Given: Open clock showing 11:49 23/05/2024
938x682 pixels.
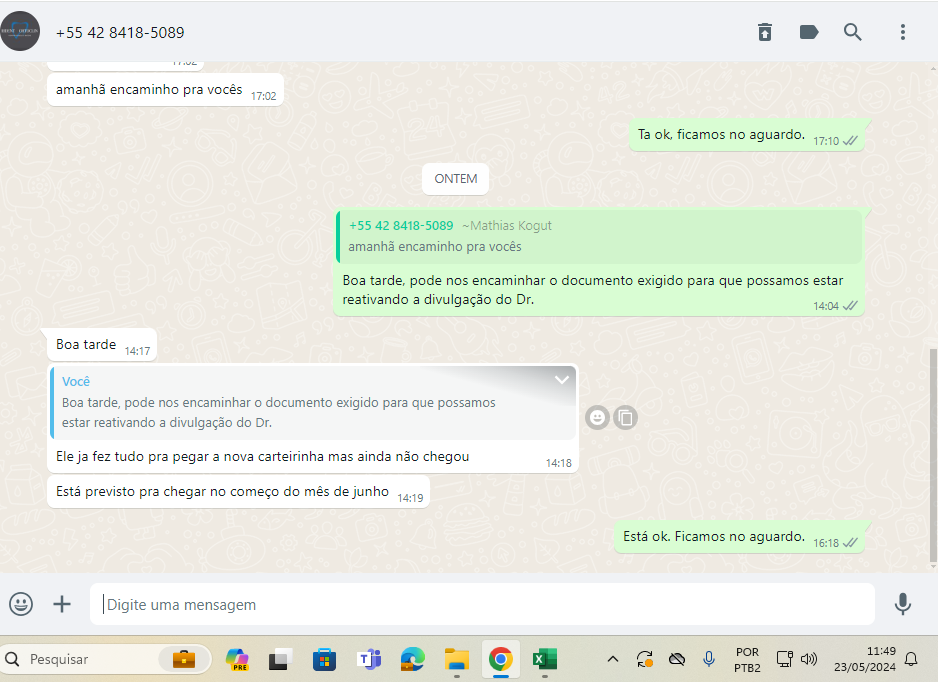Looking at the screenshot, I should tap(865, 659).
